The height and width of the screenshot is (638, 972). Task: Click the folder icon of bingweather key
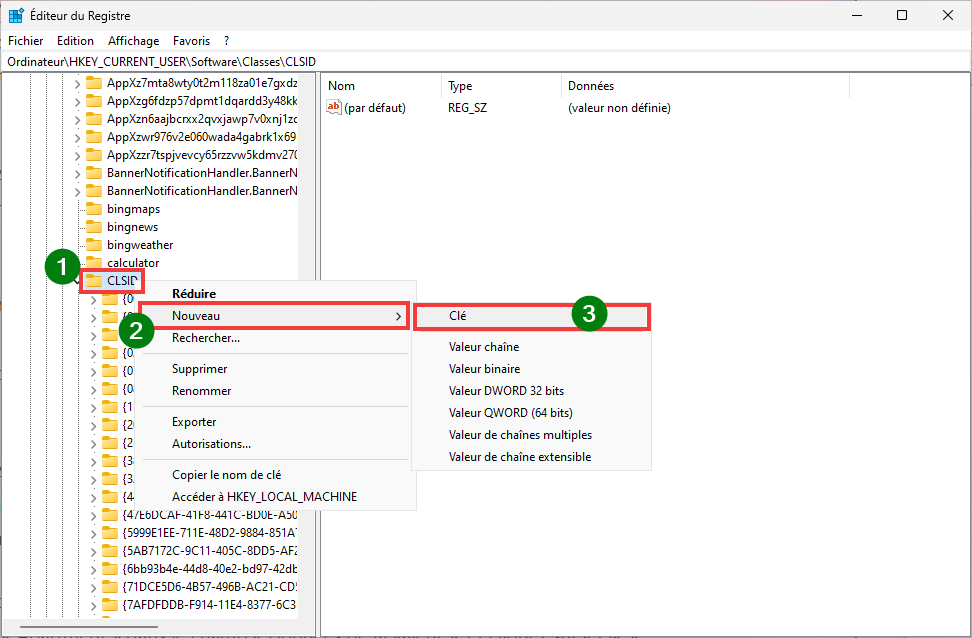tap(94, 245)
